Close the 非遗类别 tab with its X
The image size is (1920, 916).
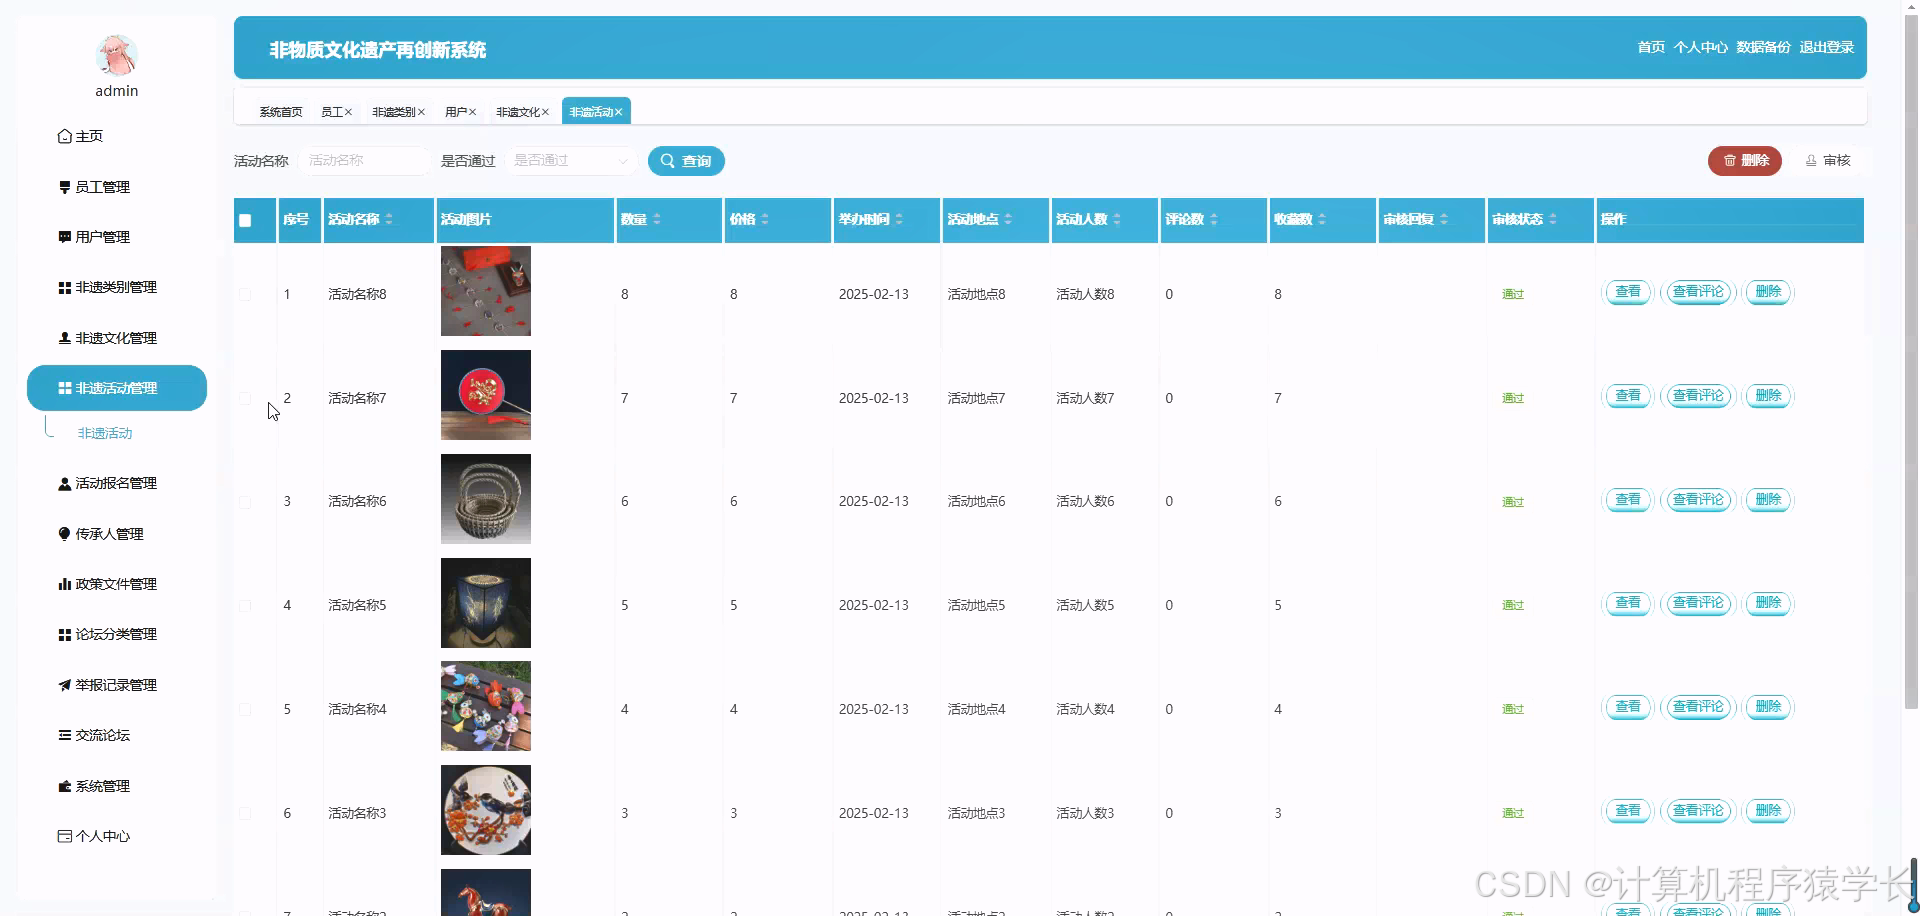coord(421,112)
